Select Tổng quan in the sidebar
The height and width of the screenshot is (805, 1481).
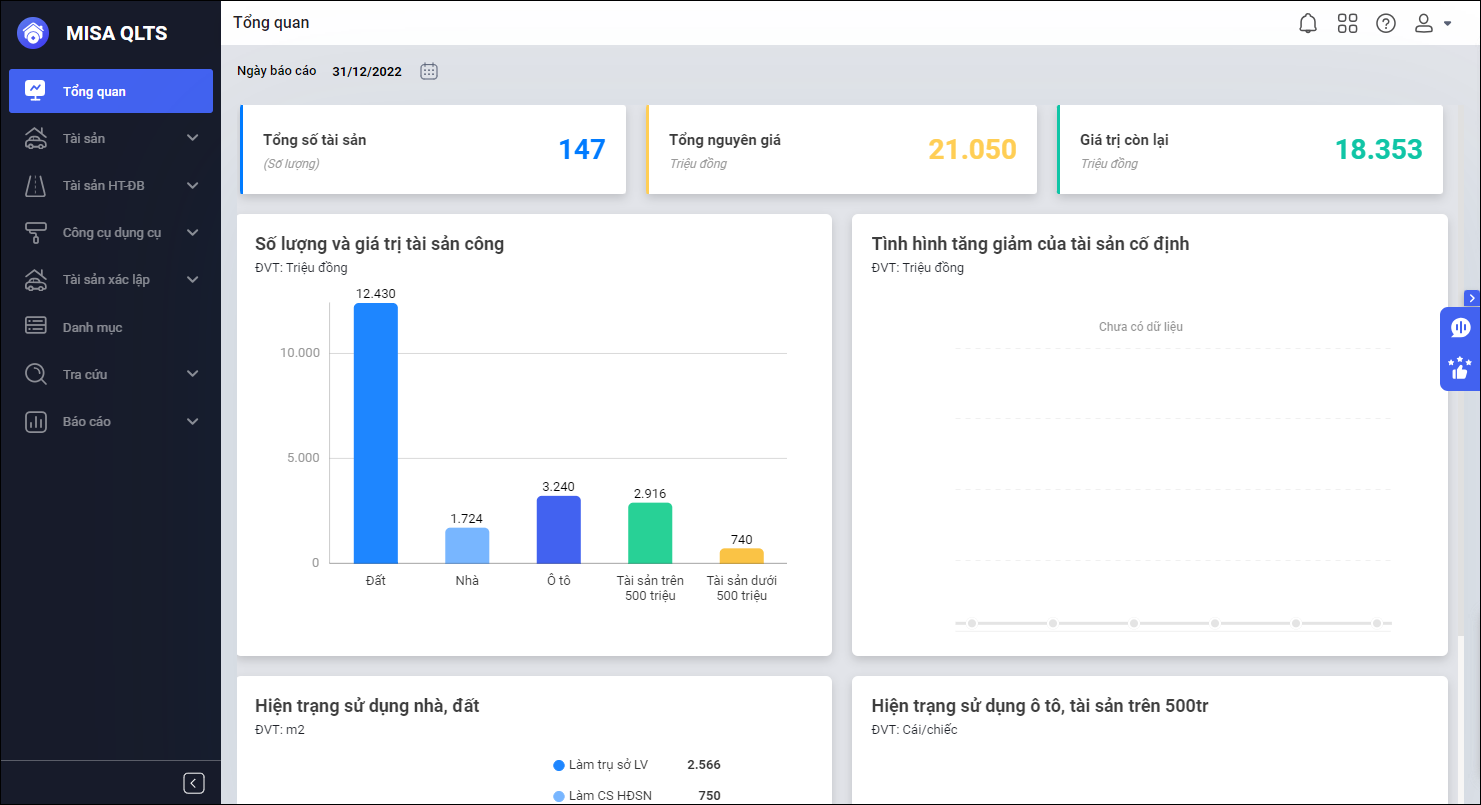[111, 91]
